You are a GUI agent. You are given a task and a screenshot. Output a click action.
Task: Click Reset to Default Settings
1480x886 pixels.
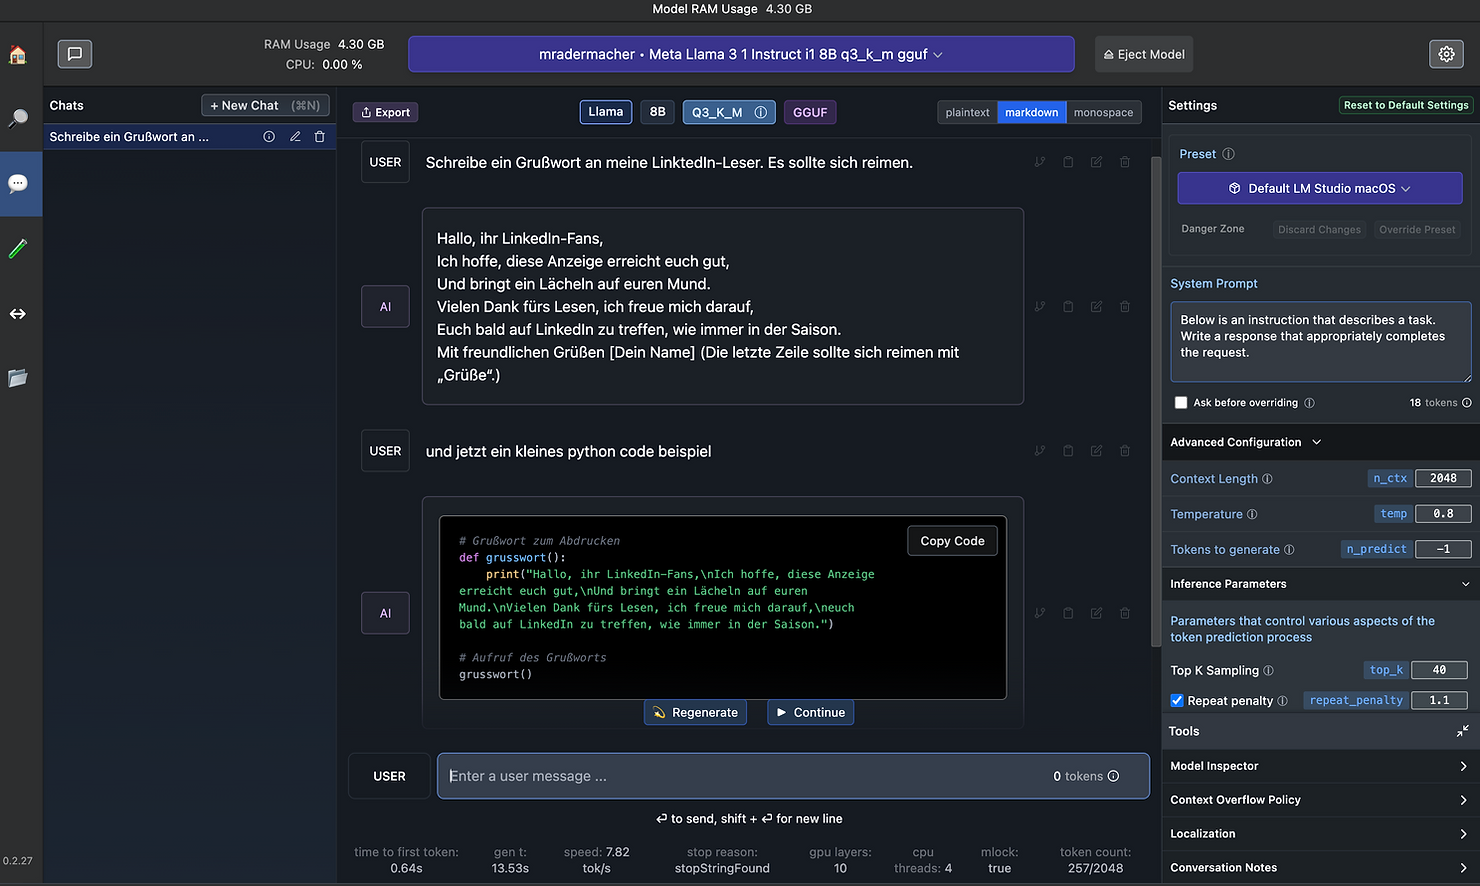pos(1405,104)
